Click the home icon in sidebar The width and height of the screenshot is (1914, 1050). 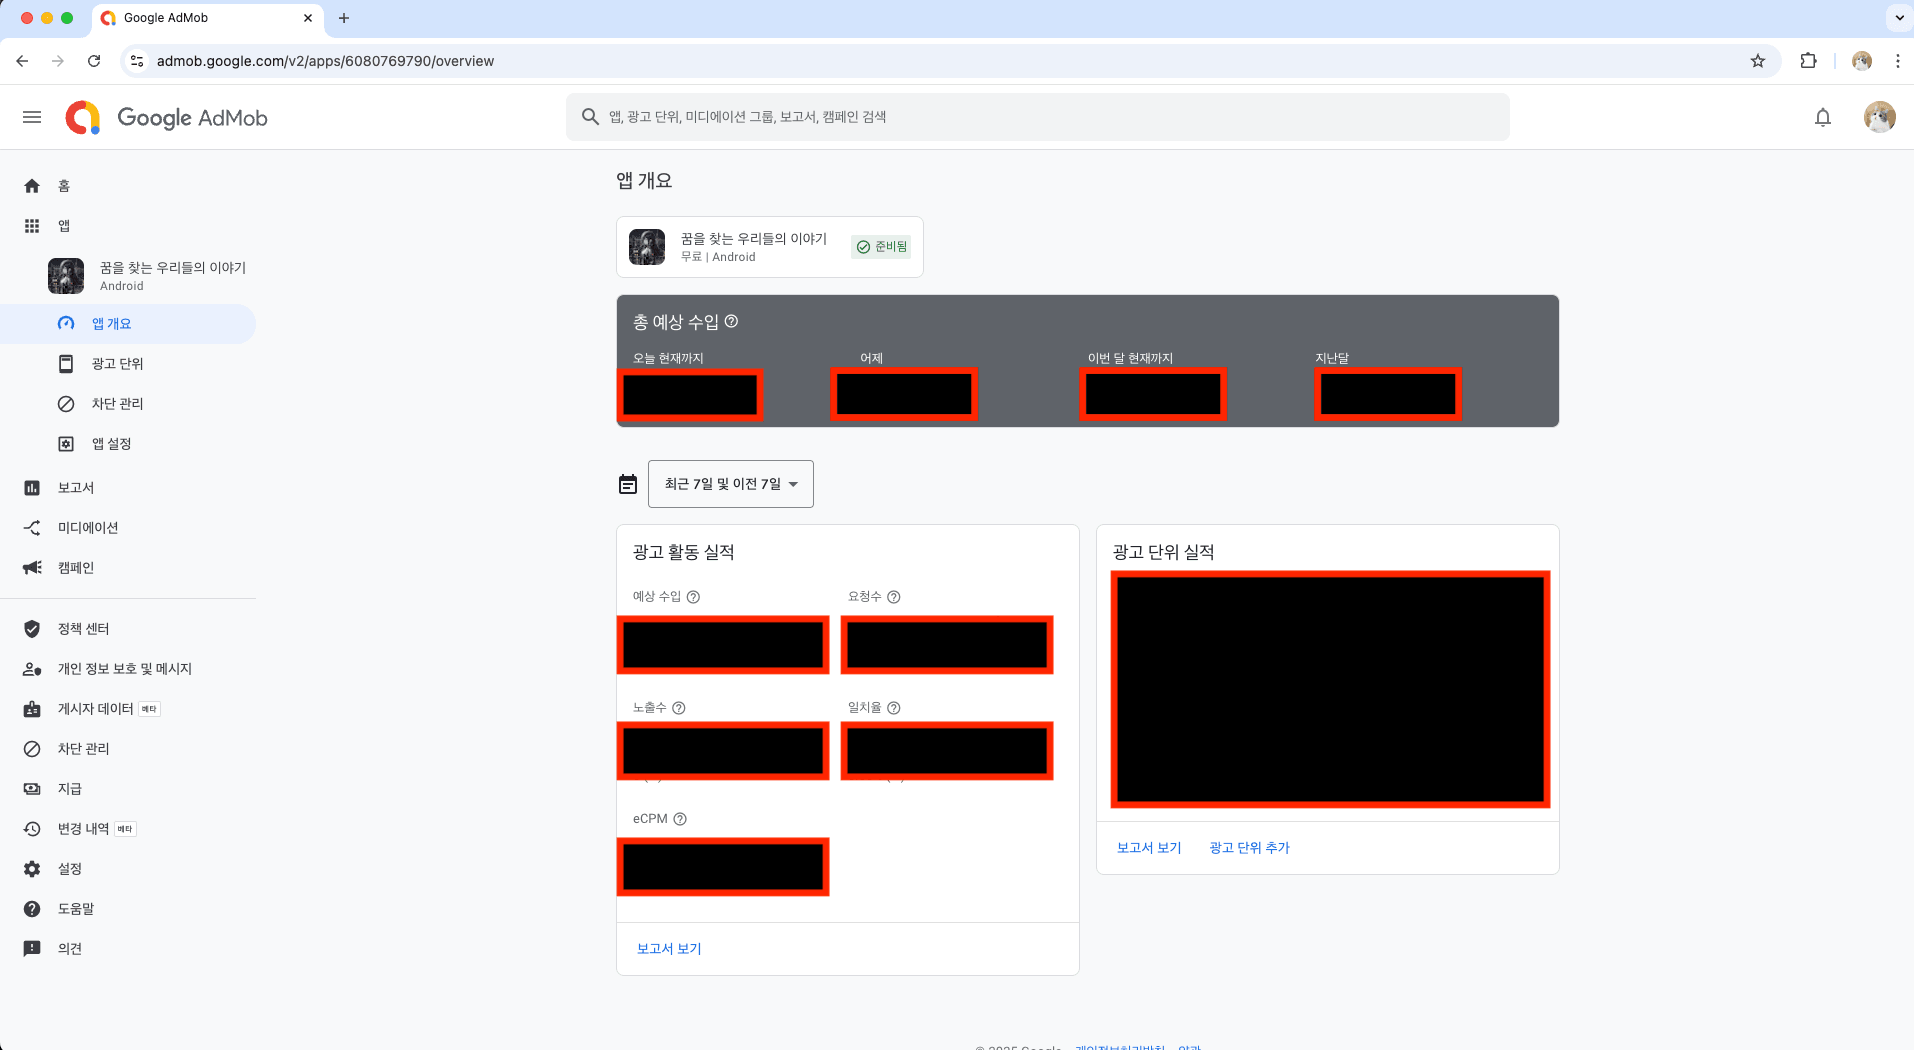coord(32,186)
